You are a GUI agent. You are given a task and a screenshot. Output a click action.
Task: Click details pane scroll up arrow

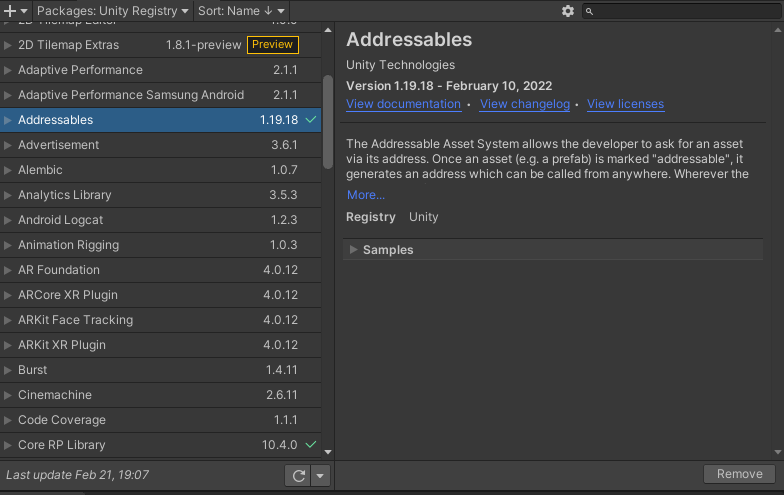point(778,30)
